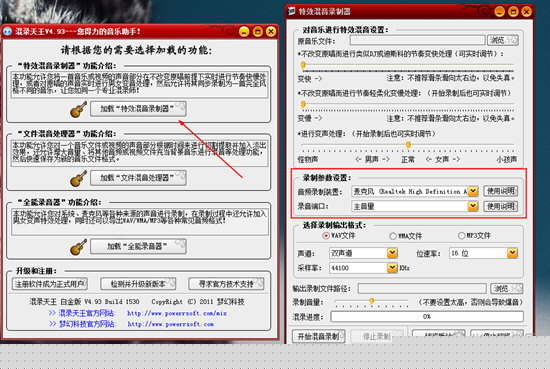The width and height of the screenshot is (550, 369).
Task: Select the WMA文件 output format radio
Action: pos(393,236)
